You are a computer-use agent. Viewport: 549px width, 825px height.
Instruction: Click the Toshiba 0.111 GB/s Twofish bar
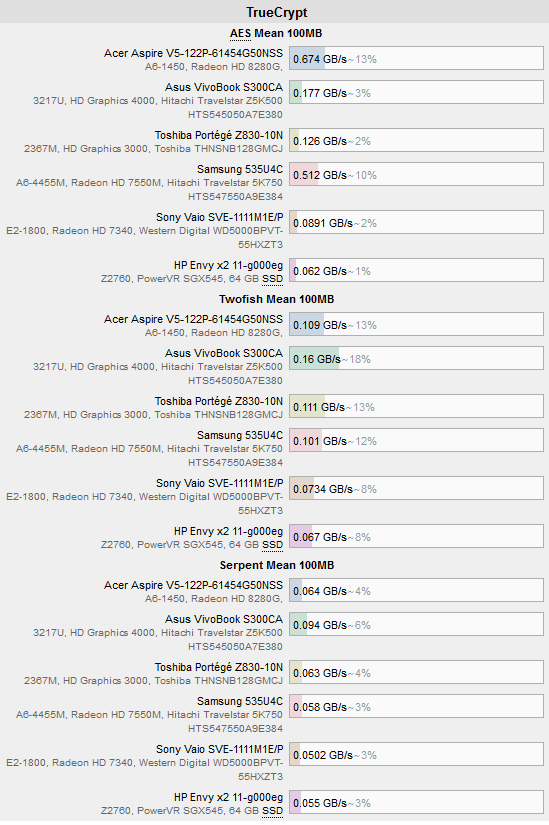pos(416,407)
